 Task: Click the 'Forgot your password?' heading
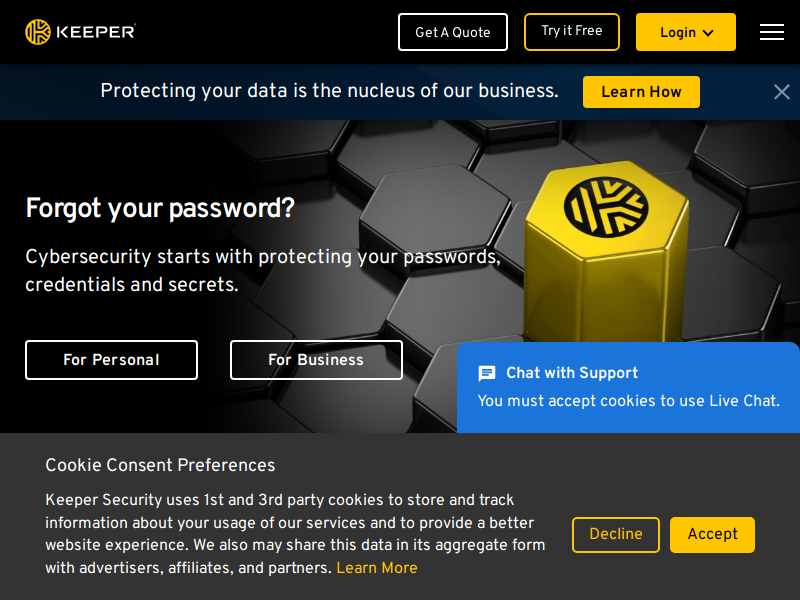click(x=160, y=208)
